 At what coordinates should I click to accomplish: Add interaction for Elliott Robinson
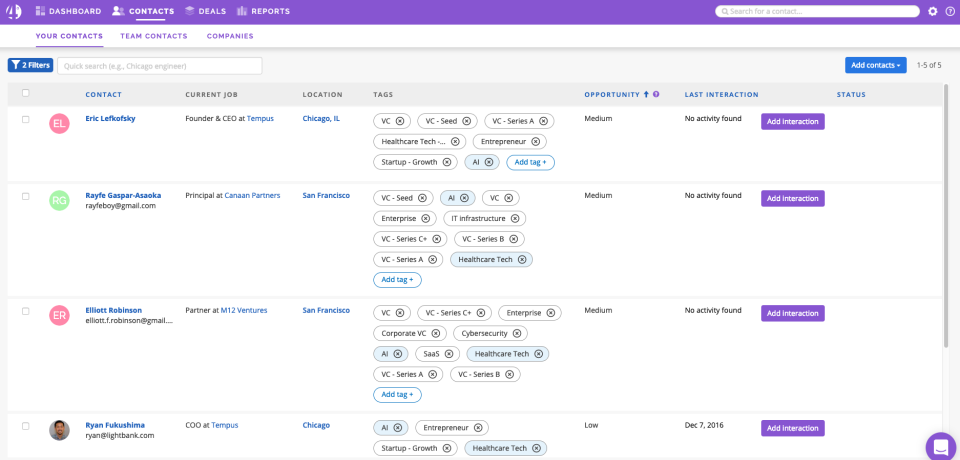click(x=793, y=313)
